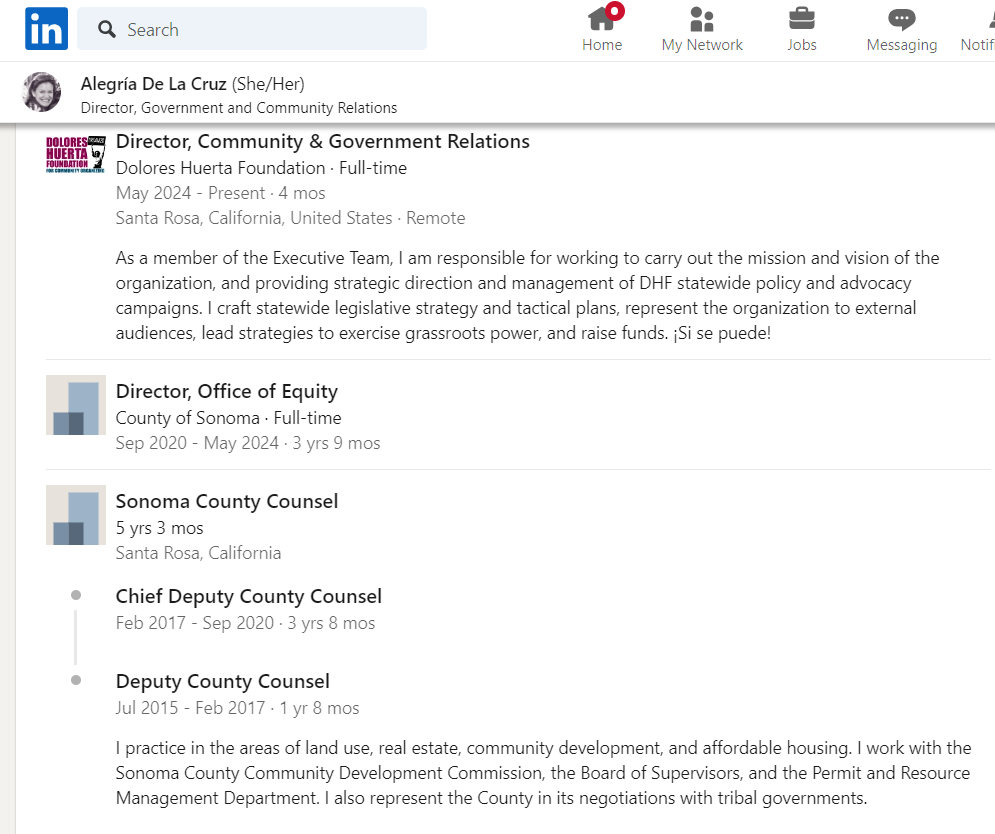The image size is (995, 834).
Task: Open the Messaging chat bubble icon
Action: 901,19
